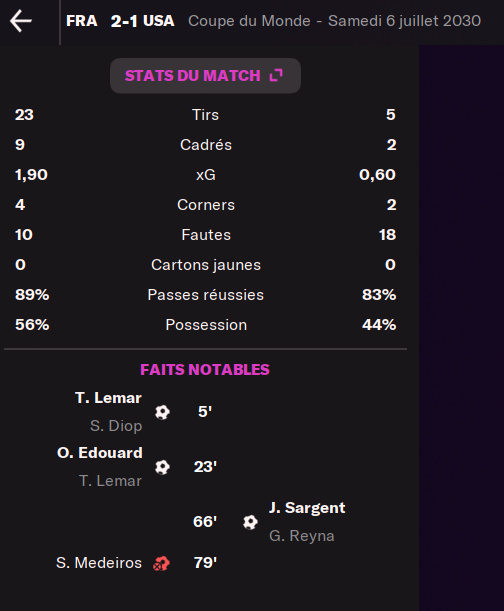Image resolution: width=504 pixels, height=611 pixels.
Task: Select T. Lemar assist on second goal
Action: click(x=110, y=481)
